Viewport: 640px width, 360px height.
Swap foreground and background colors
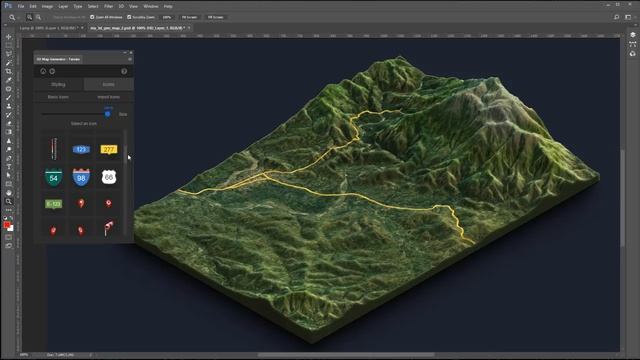coord(11,218)
